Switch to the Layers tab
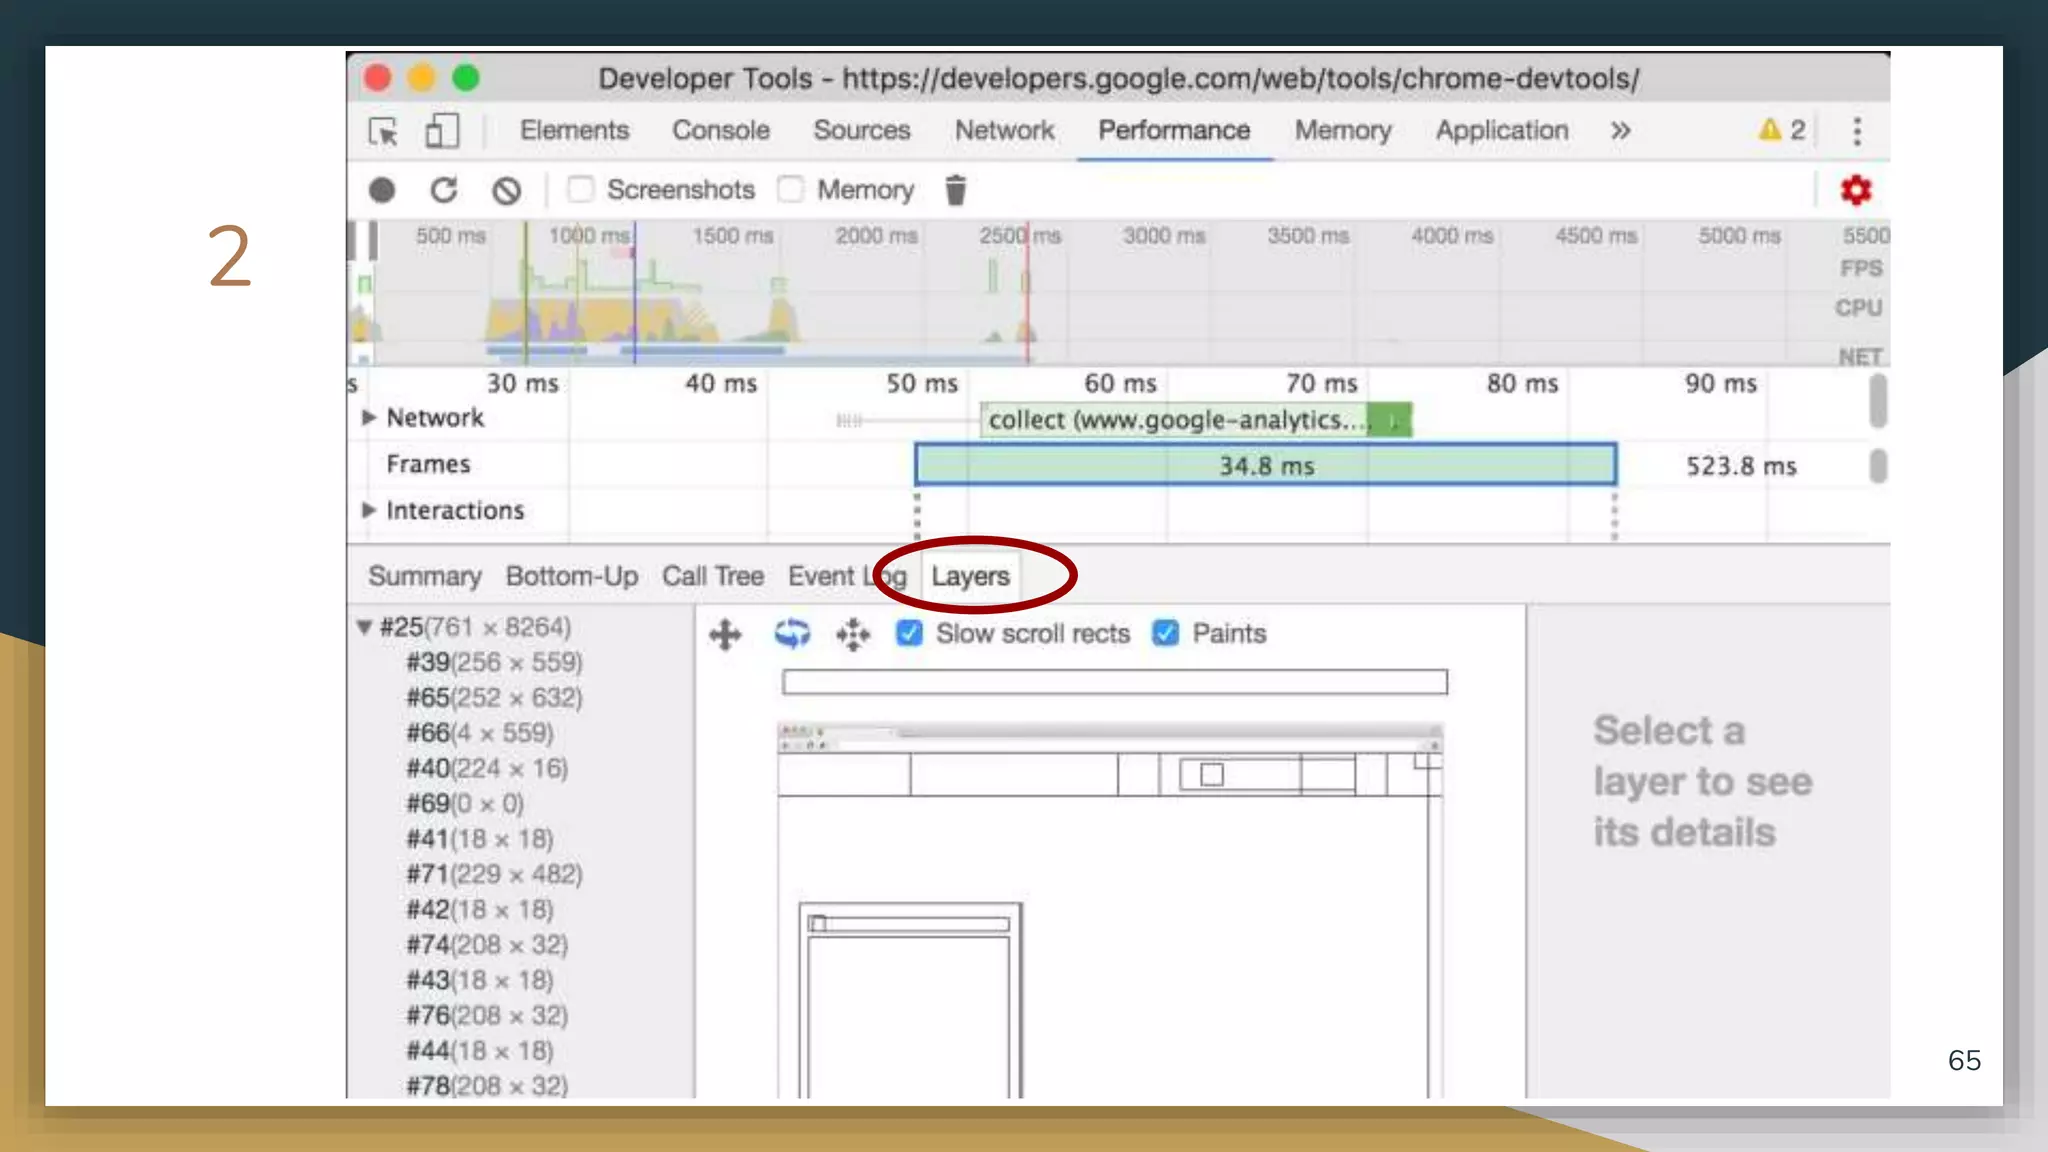 click(x=970, y=576)
